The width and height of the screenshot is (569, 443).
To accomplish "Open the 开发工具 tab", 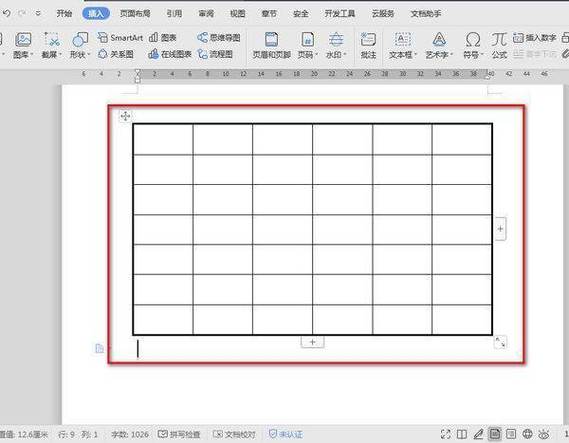I will (x=340, y=14).
